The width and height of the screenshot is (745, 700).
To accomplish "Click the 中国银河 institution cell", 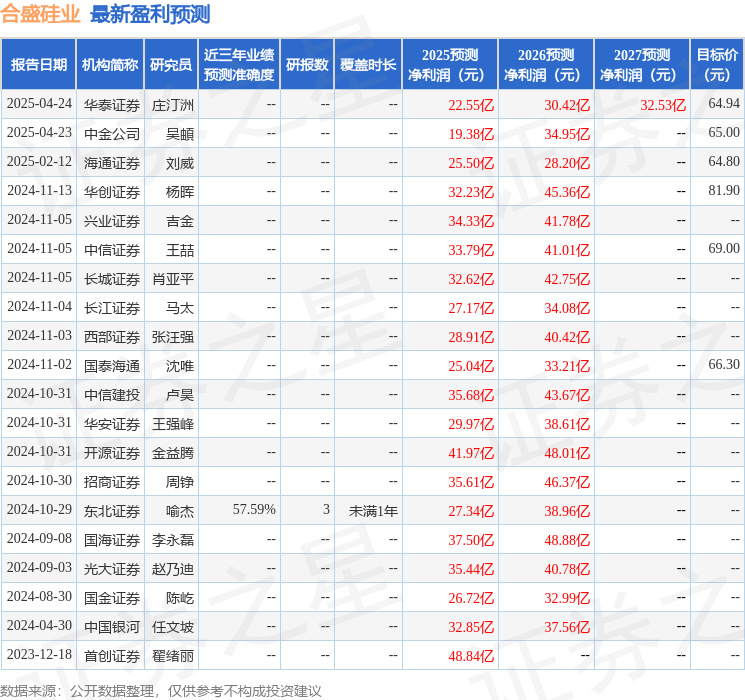I will [x=112, y=626].
